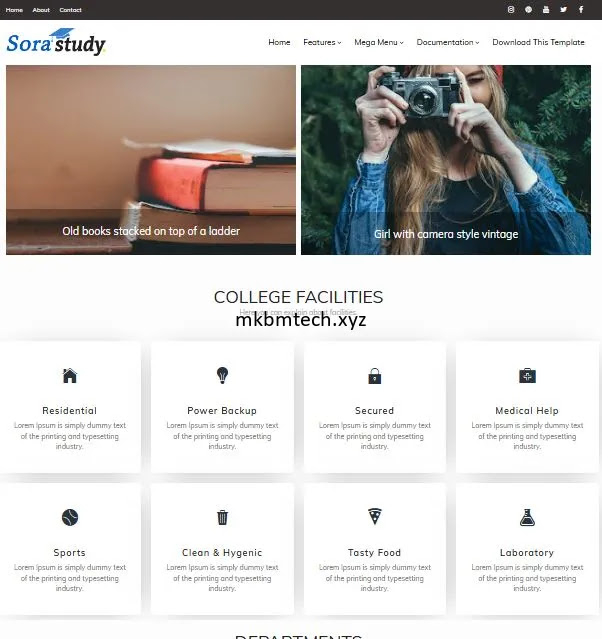Click the Download This Template link

pos(538,42)
